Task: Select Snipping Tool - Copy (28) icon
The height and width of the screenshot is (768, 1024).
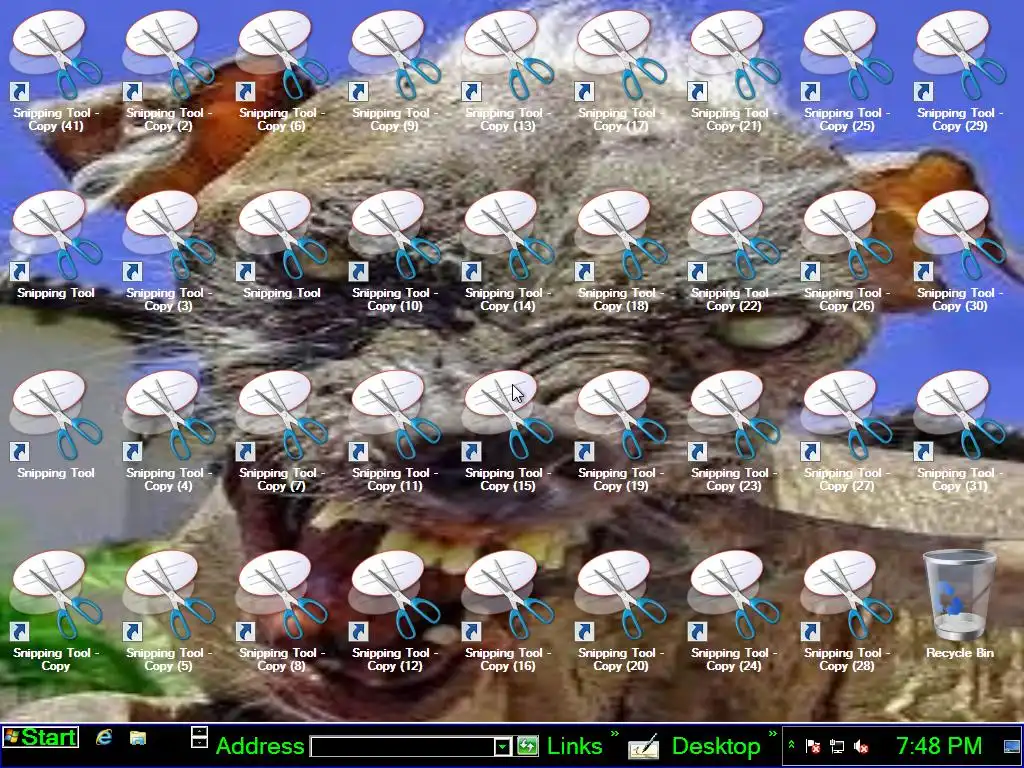Action: pos(846,611)
